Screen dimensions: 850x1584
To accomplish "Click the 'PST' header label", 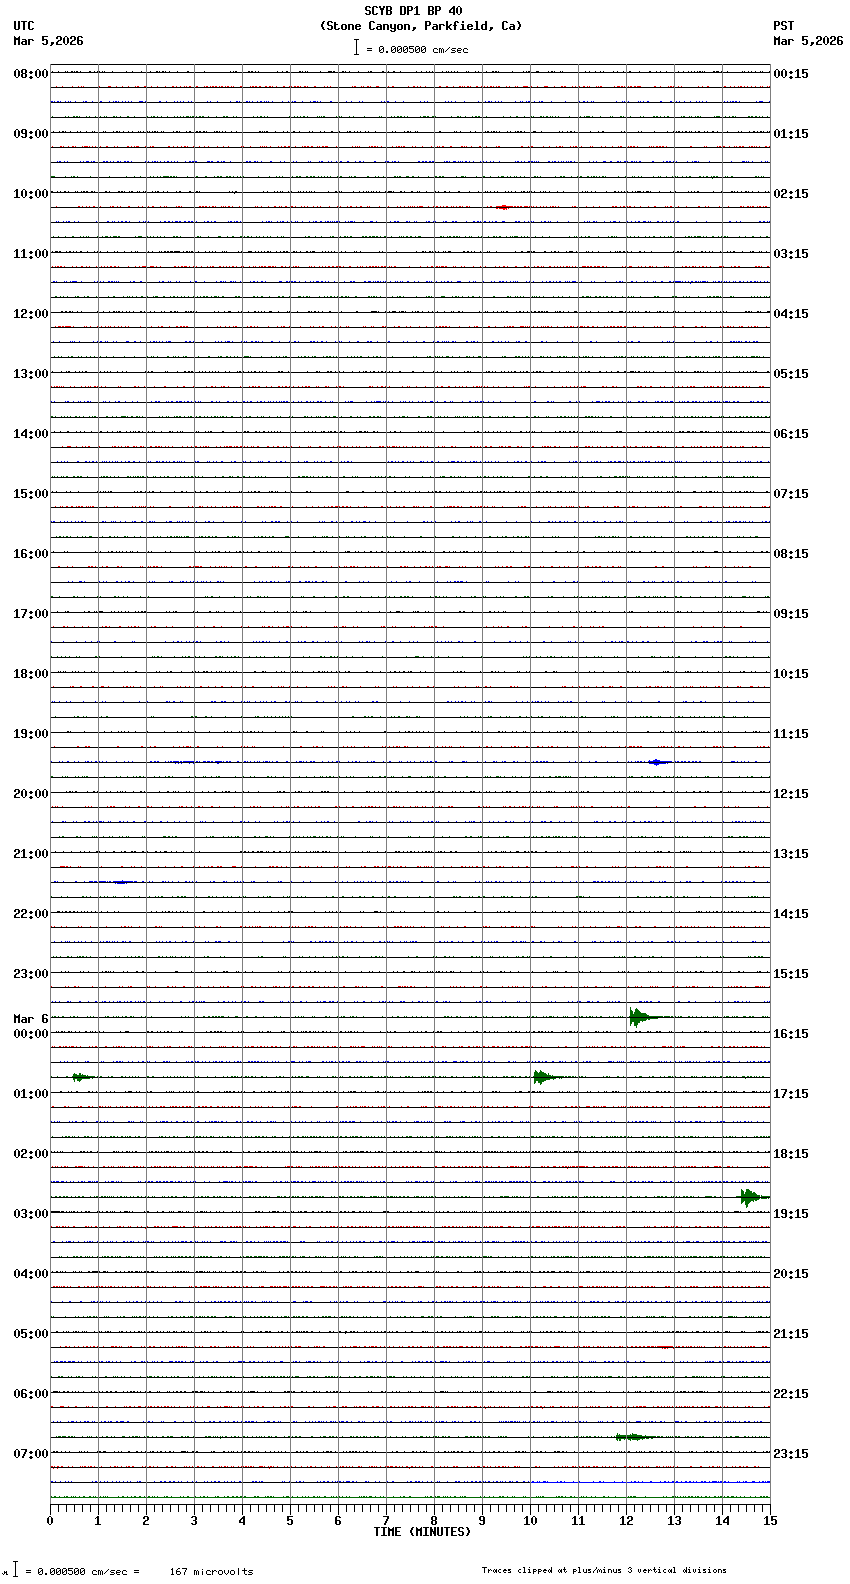I will pos(784,26).
